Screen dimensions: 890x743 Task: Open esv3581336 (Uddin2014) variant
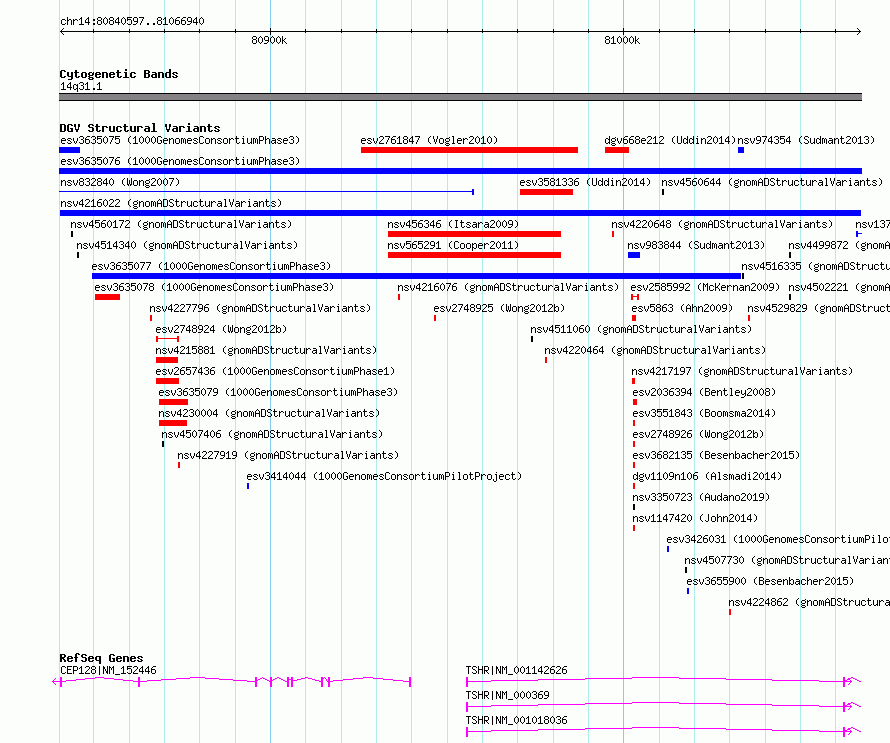pyautogui.click(x=585, y=182)
